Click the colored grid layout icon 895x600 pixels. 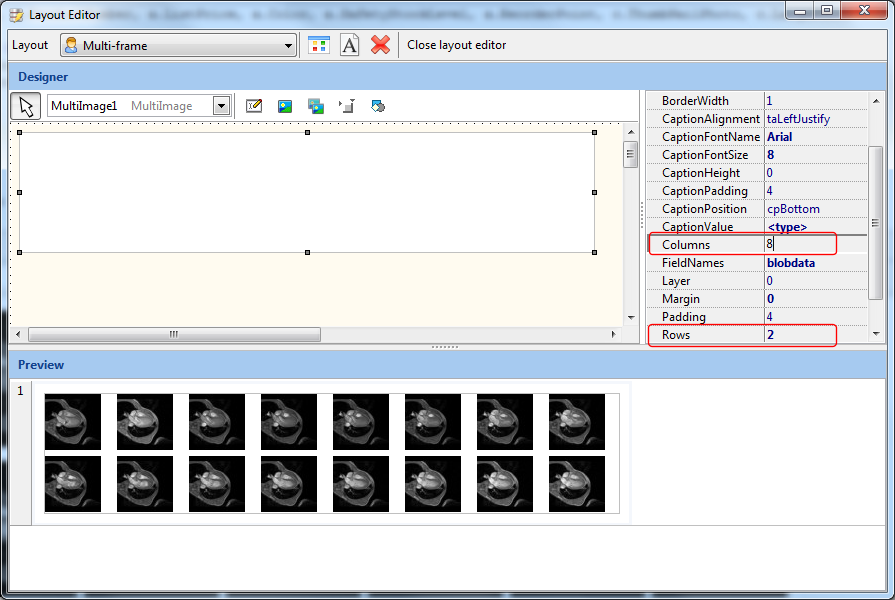pos(318,45)
